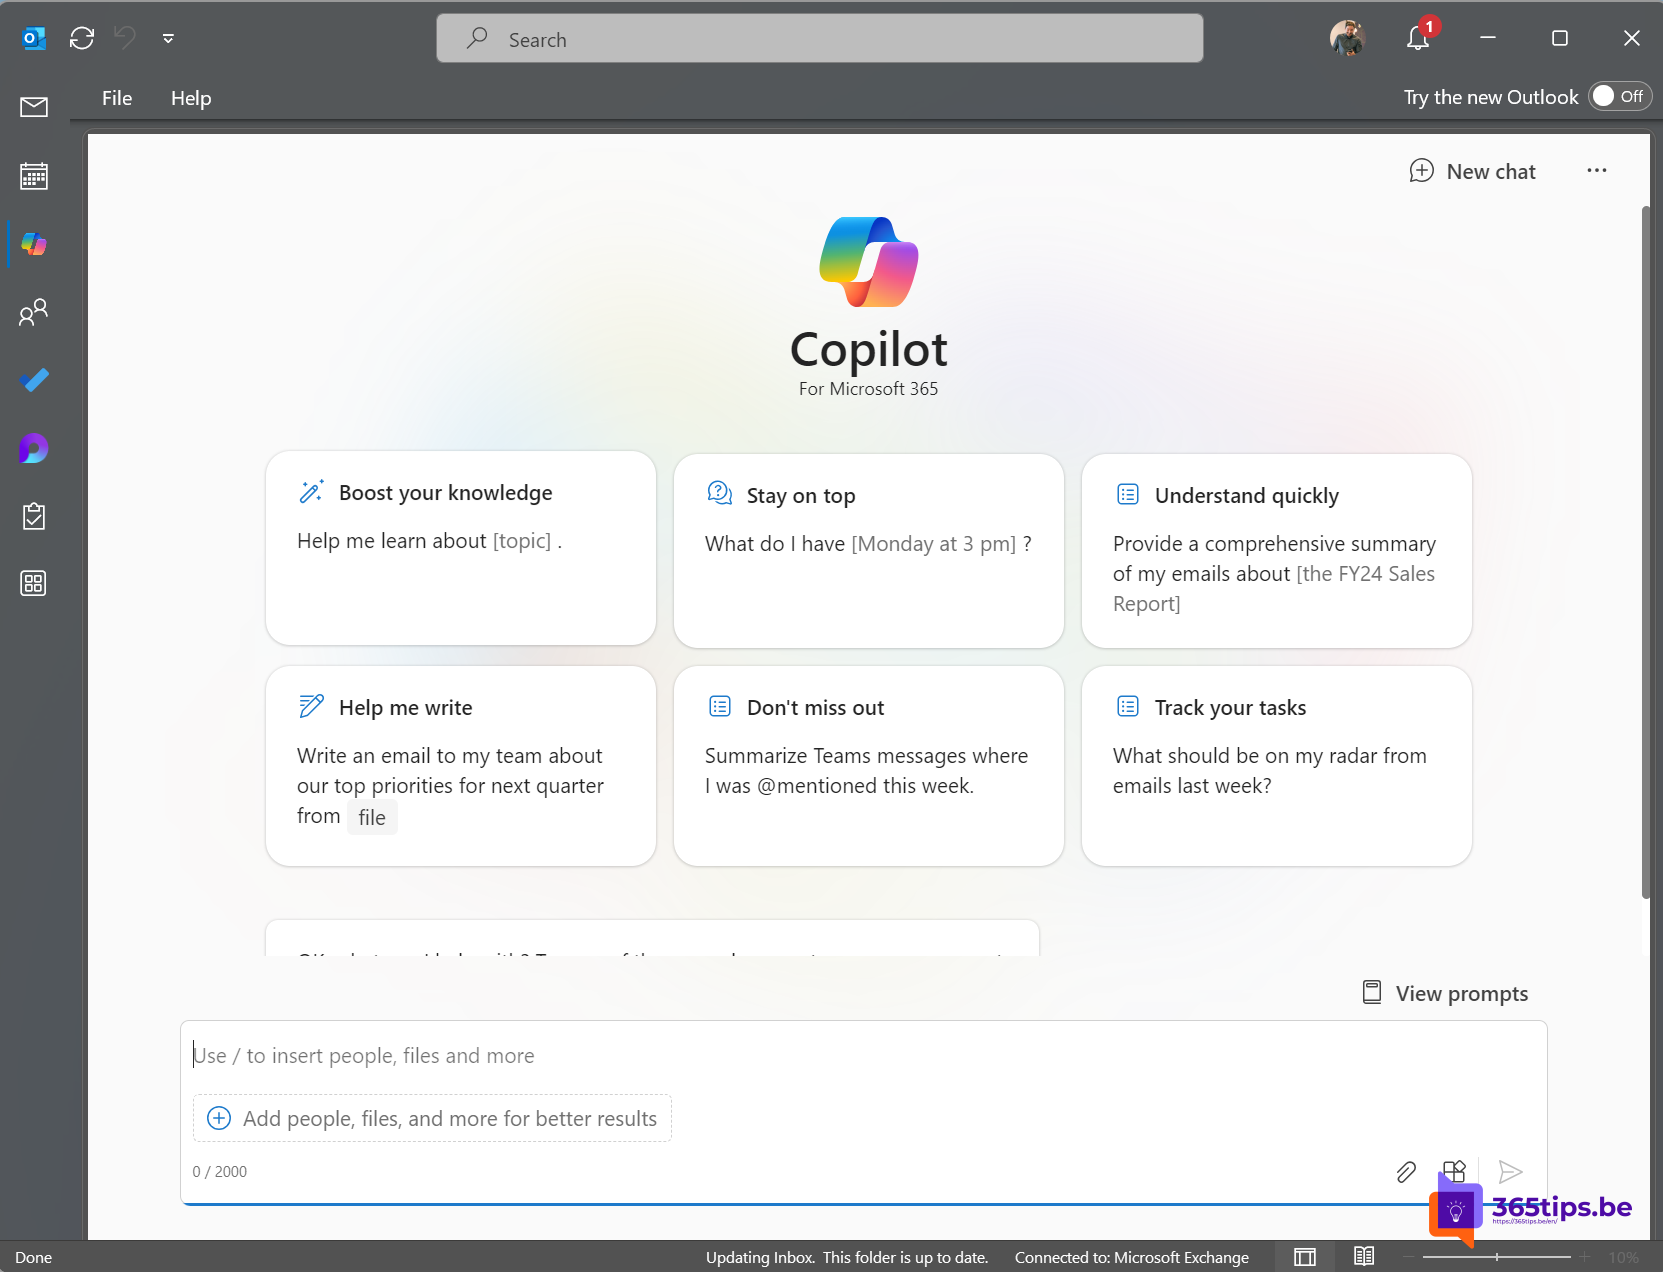Select the Stay on top prompt card
1663x1272 pixels.
(x=869, y=550)
